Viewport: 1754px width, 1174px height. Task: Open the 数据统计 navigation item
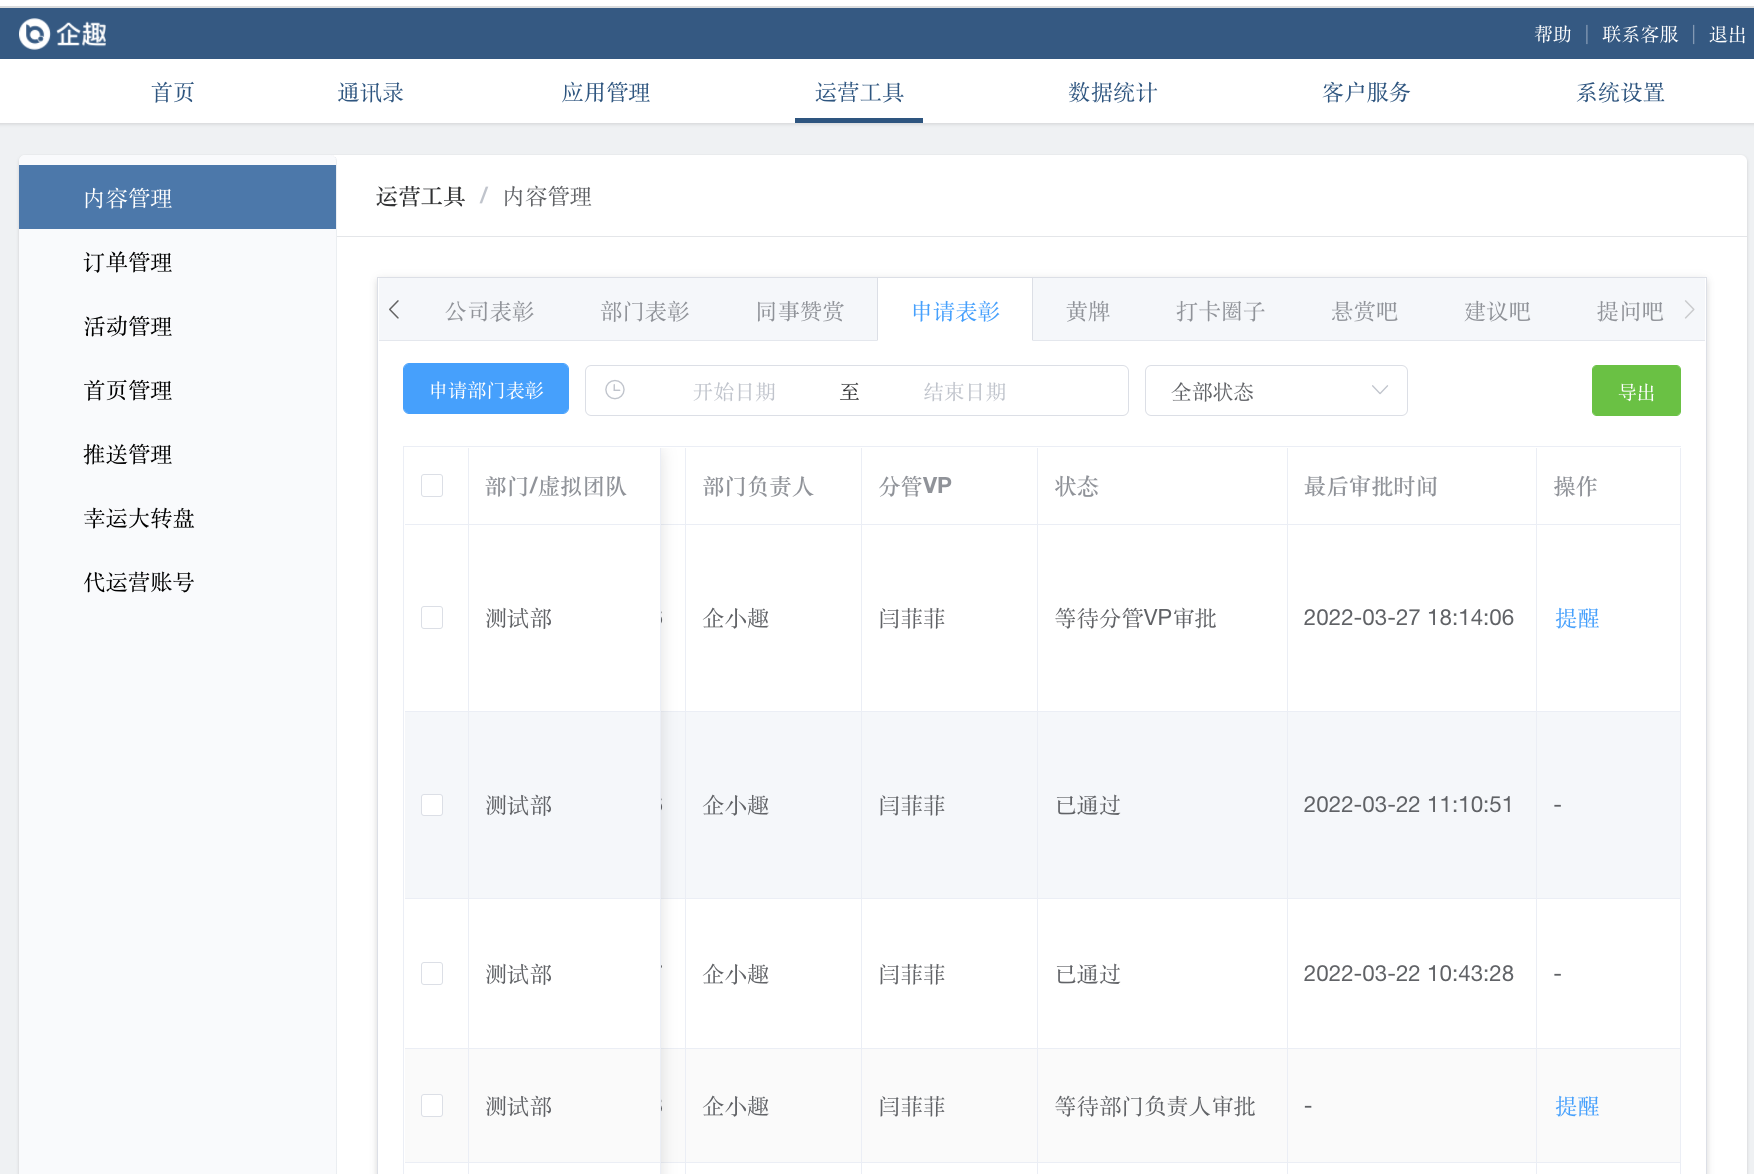[x=1113, y=92]
